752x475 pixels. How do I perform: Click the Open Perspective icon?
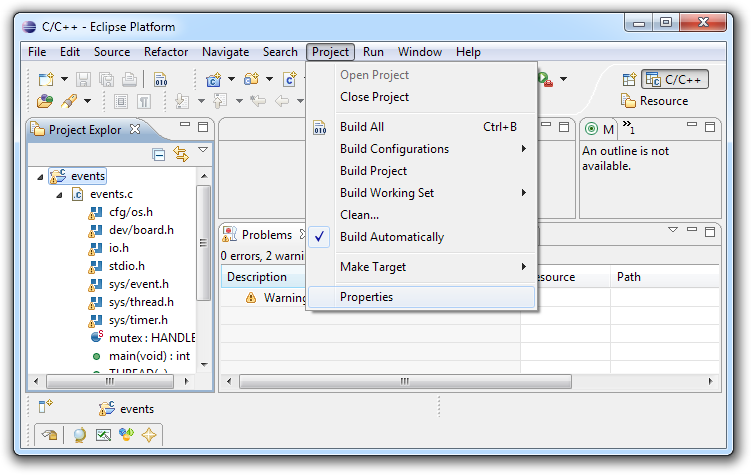point(629,79)
